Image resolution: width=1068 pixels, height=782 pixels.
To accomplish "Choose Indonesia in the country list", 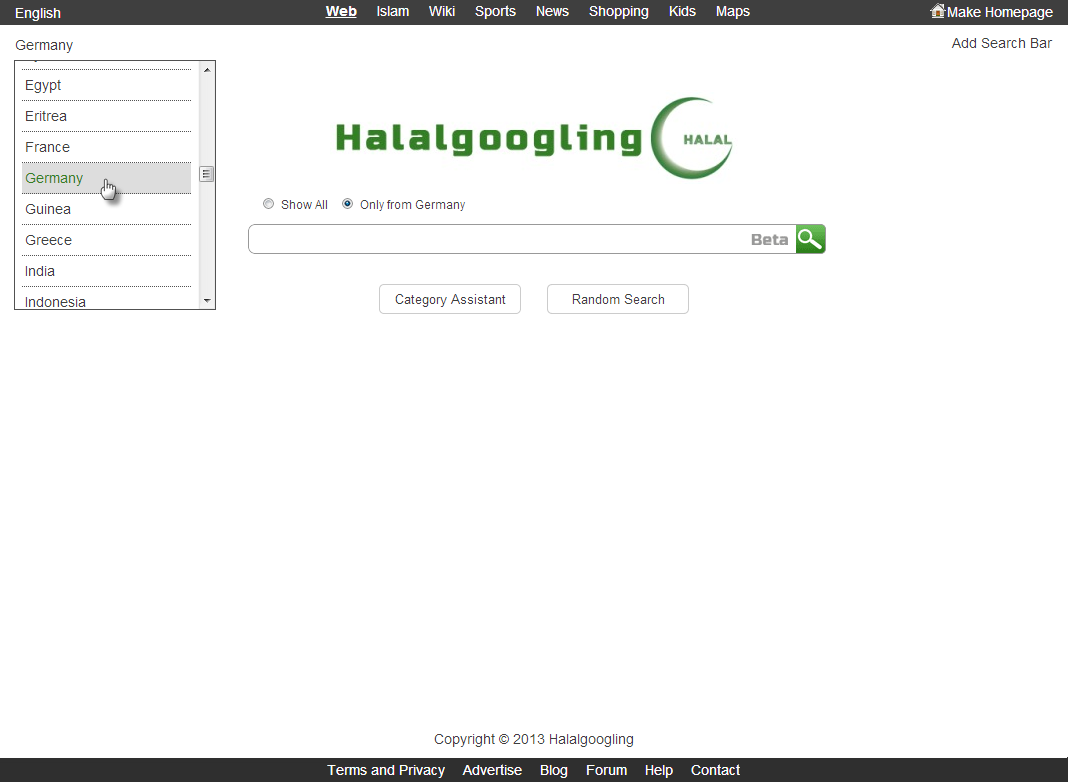I will click(106, 300).
